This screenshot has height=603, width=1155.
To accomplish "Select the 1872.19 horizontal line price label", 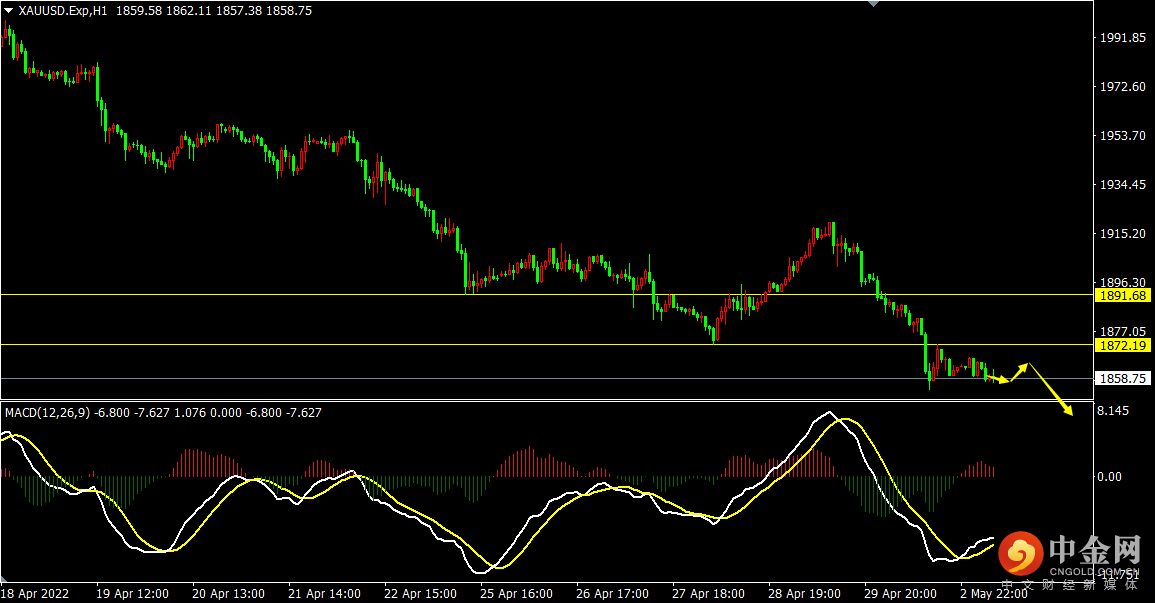I will coord(1123,345).
